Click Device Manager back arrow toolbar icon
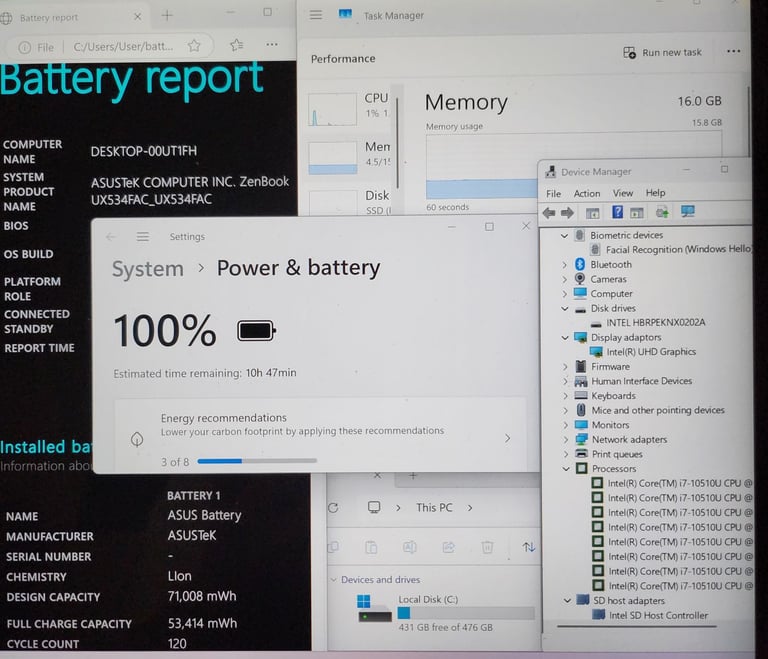Viewport: 768px width, 659px height. tap(549, 213)
